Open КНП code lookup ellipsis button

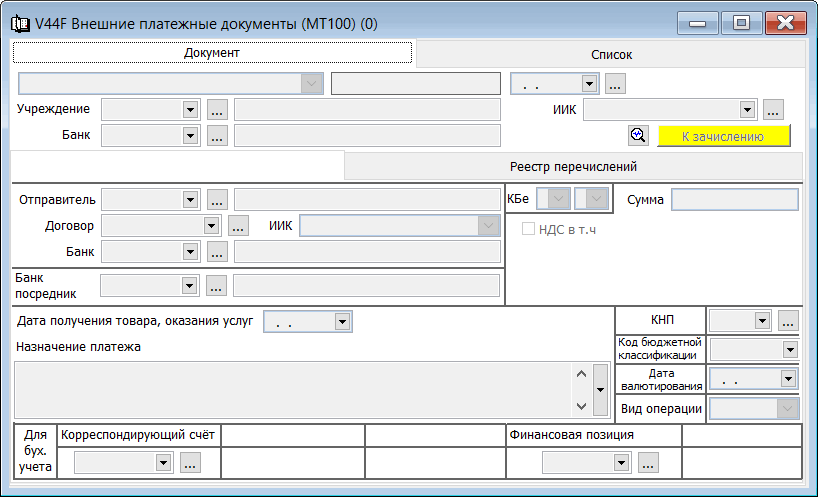(x=788, y=321)
